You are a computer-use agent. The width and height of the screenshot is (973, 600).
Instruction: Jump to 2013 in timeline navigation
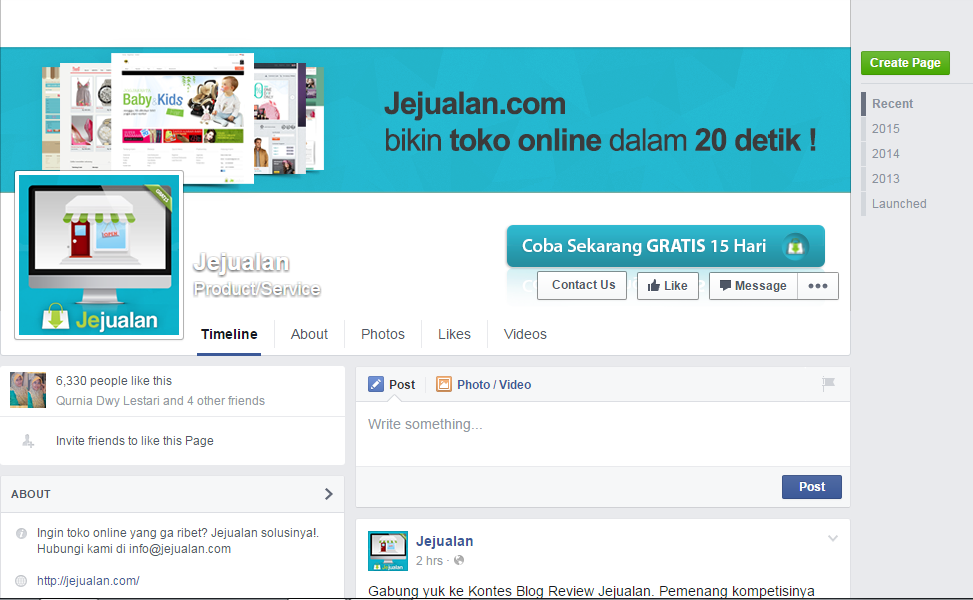pyautogui.click(x=886, y=179)
